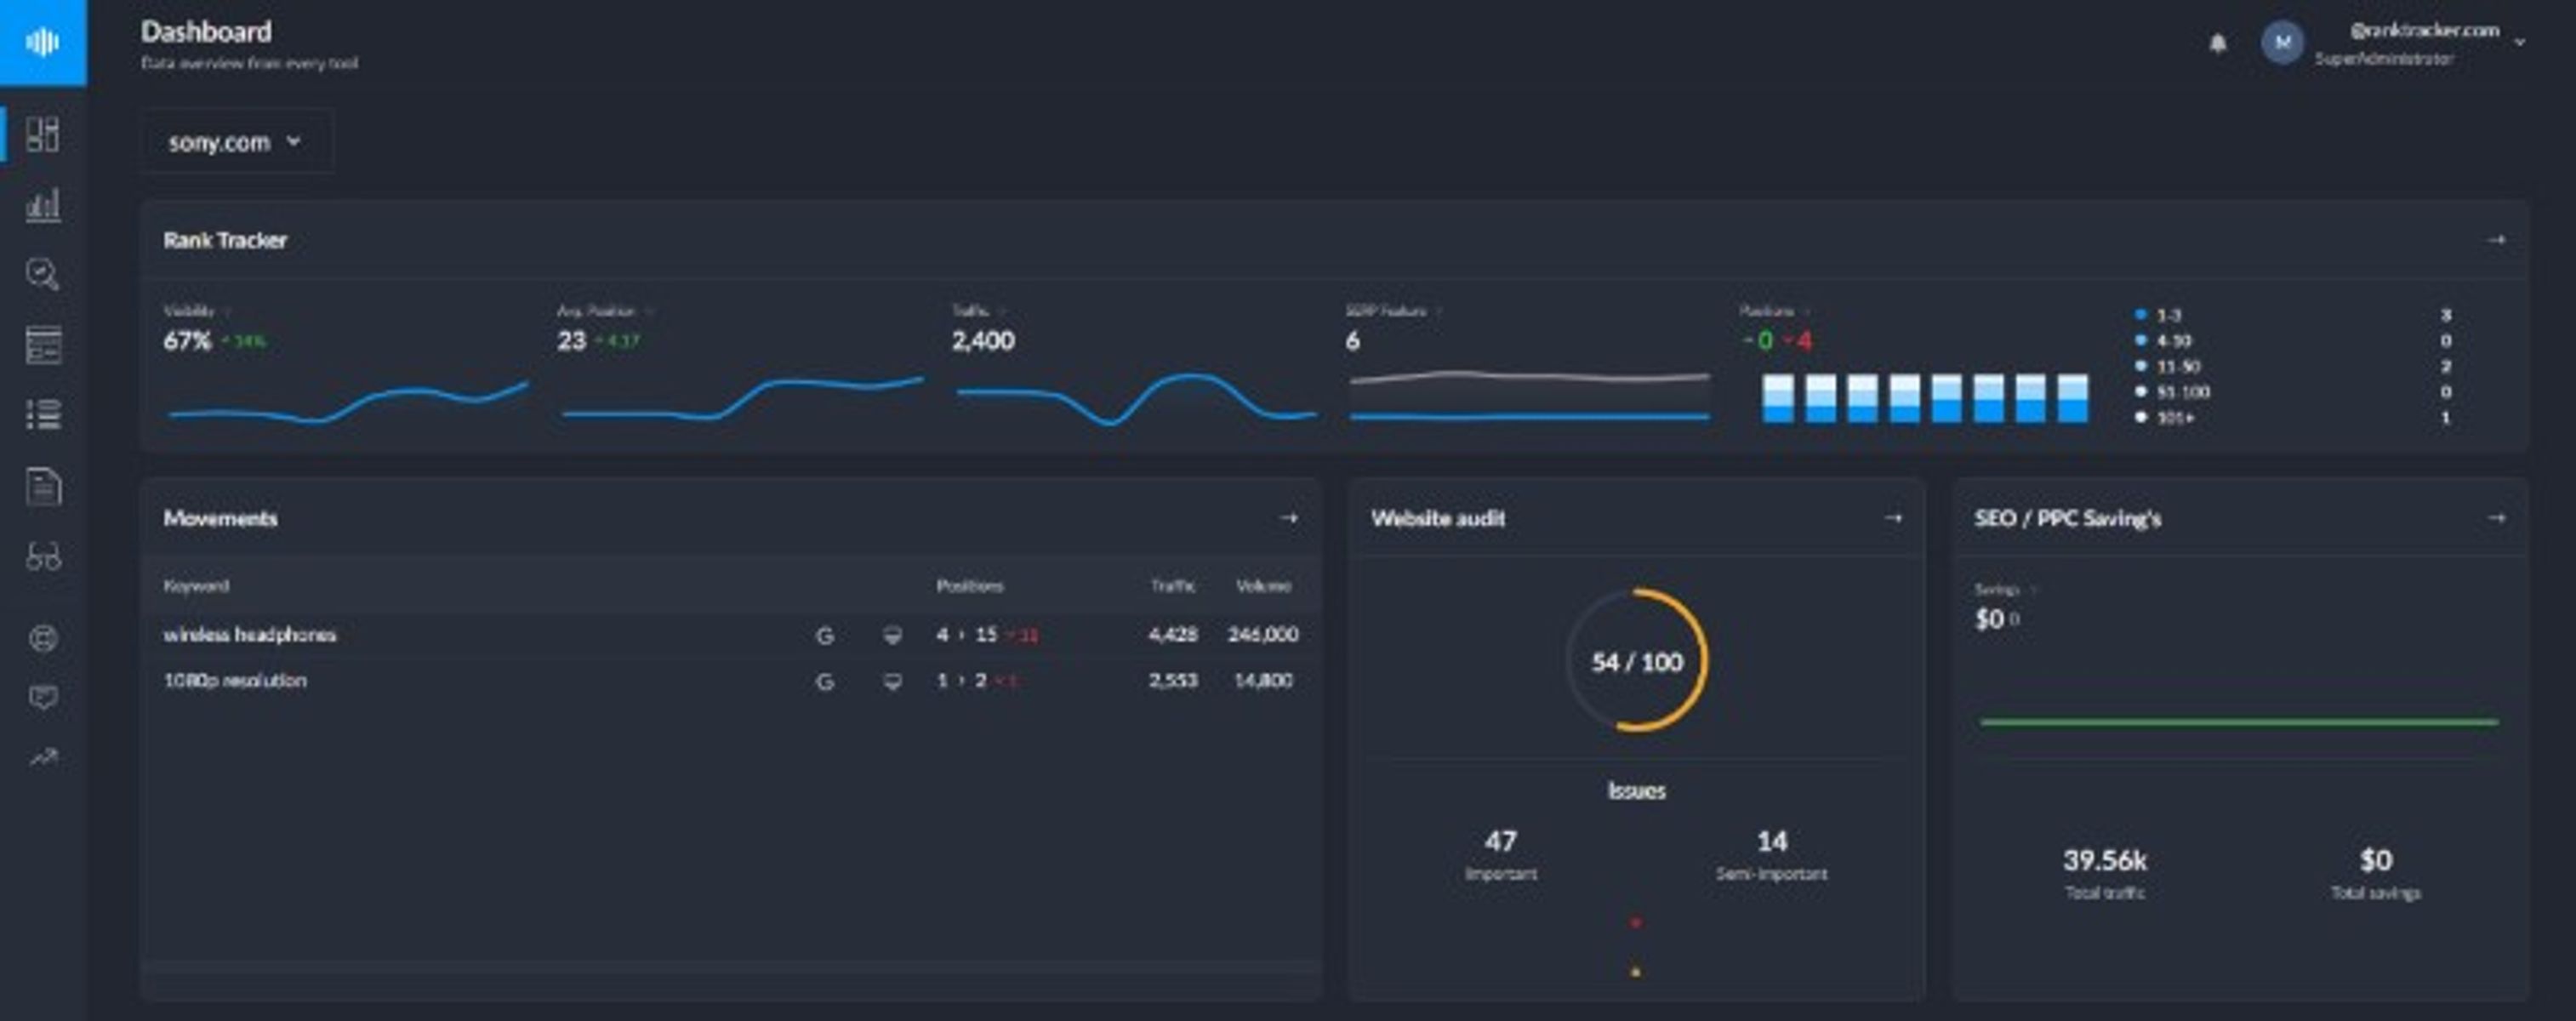Open the Dashboard grid icon in sidebar
The image size is (2576, 1021).
pyautogui.click(x=43, y=134)
